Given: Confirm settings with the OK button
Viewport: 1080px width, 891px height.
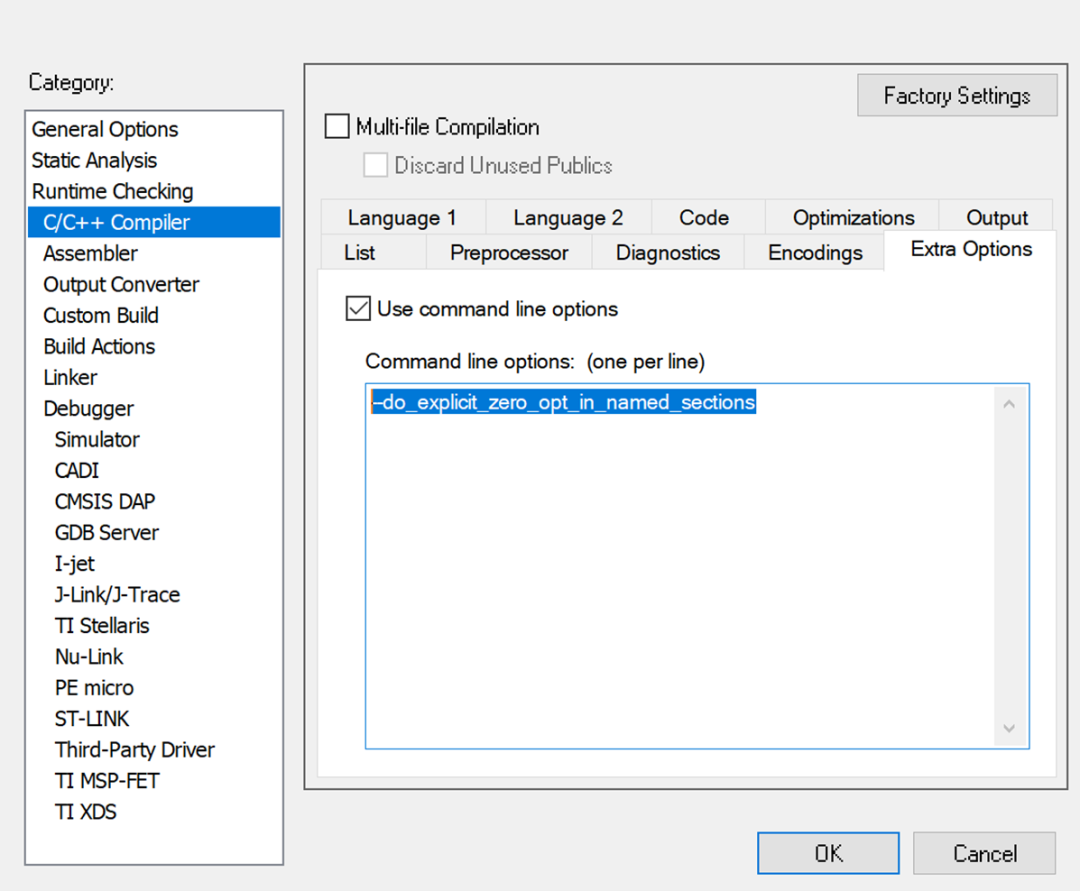Looking at the screenshot, I should coord(827,853).
